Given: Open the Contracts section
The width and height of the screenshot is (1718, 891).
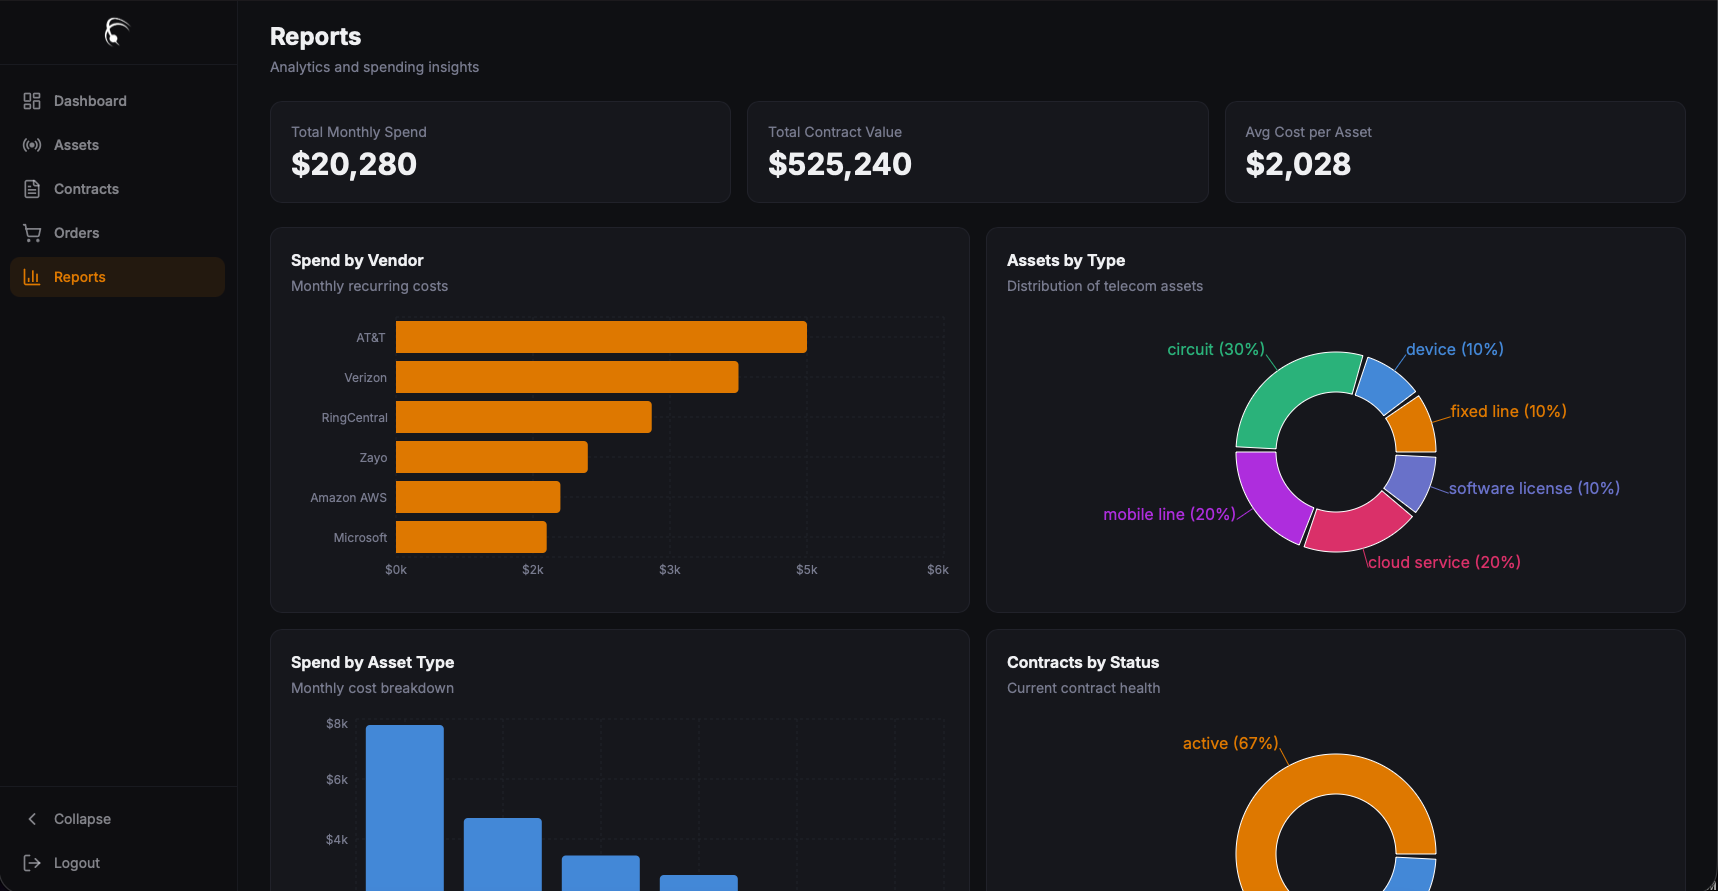Looking at the screenshot, I should (117, 189).
